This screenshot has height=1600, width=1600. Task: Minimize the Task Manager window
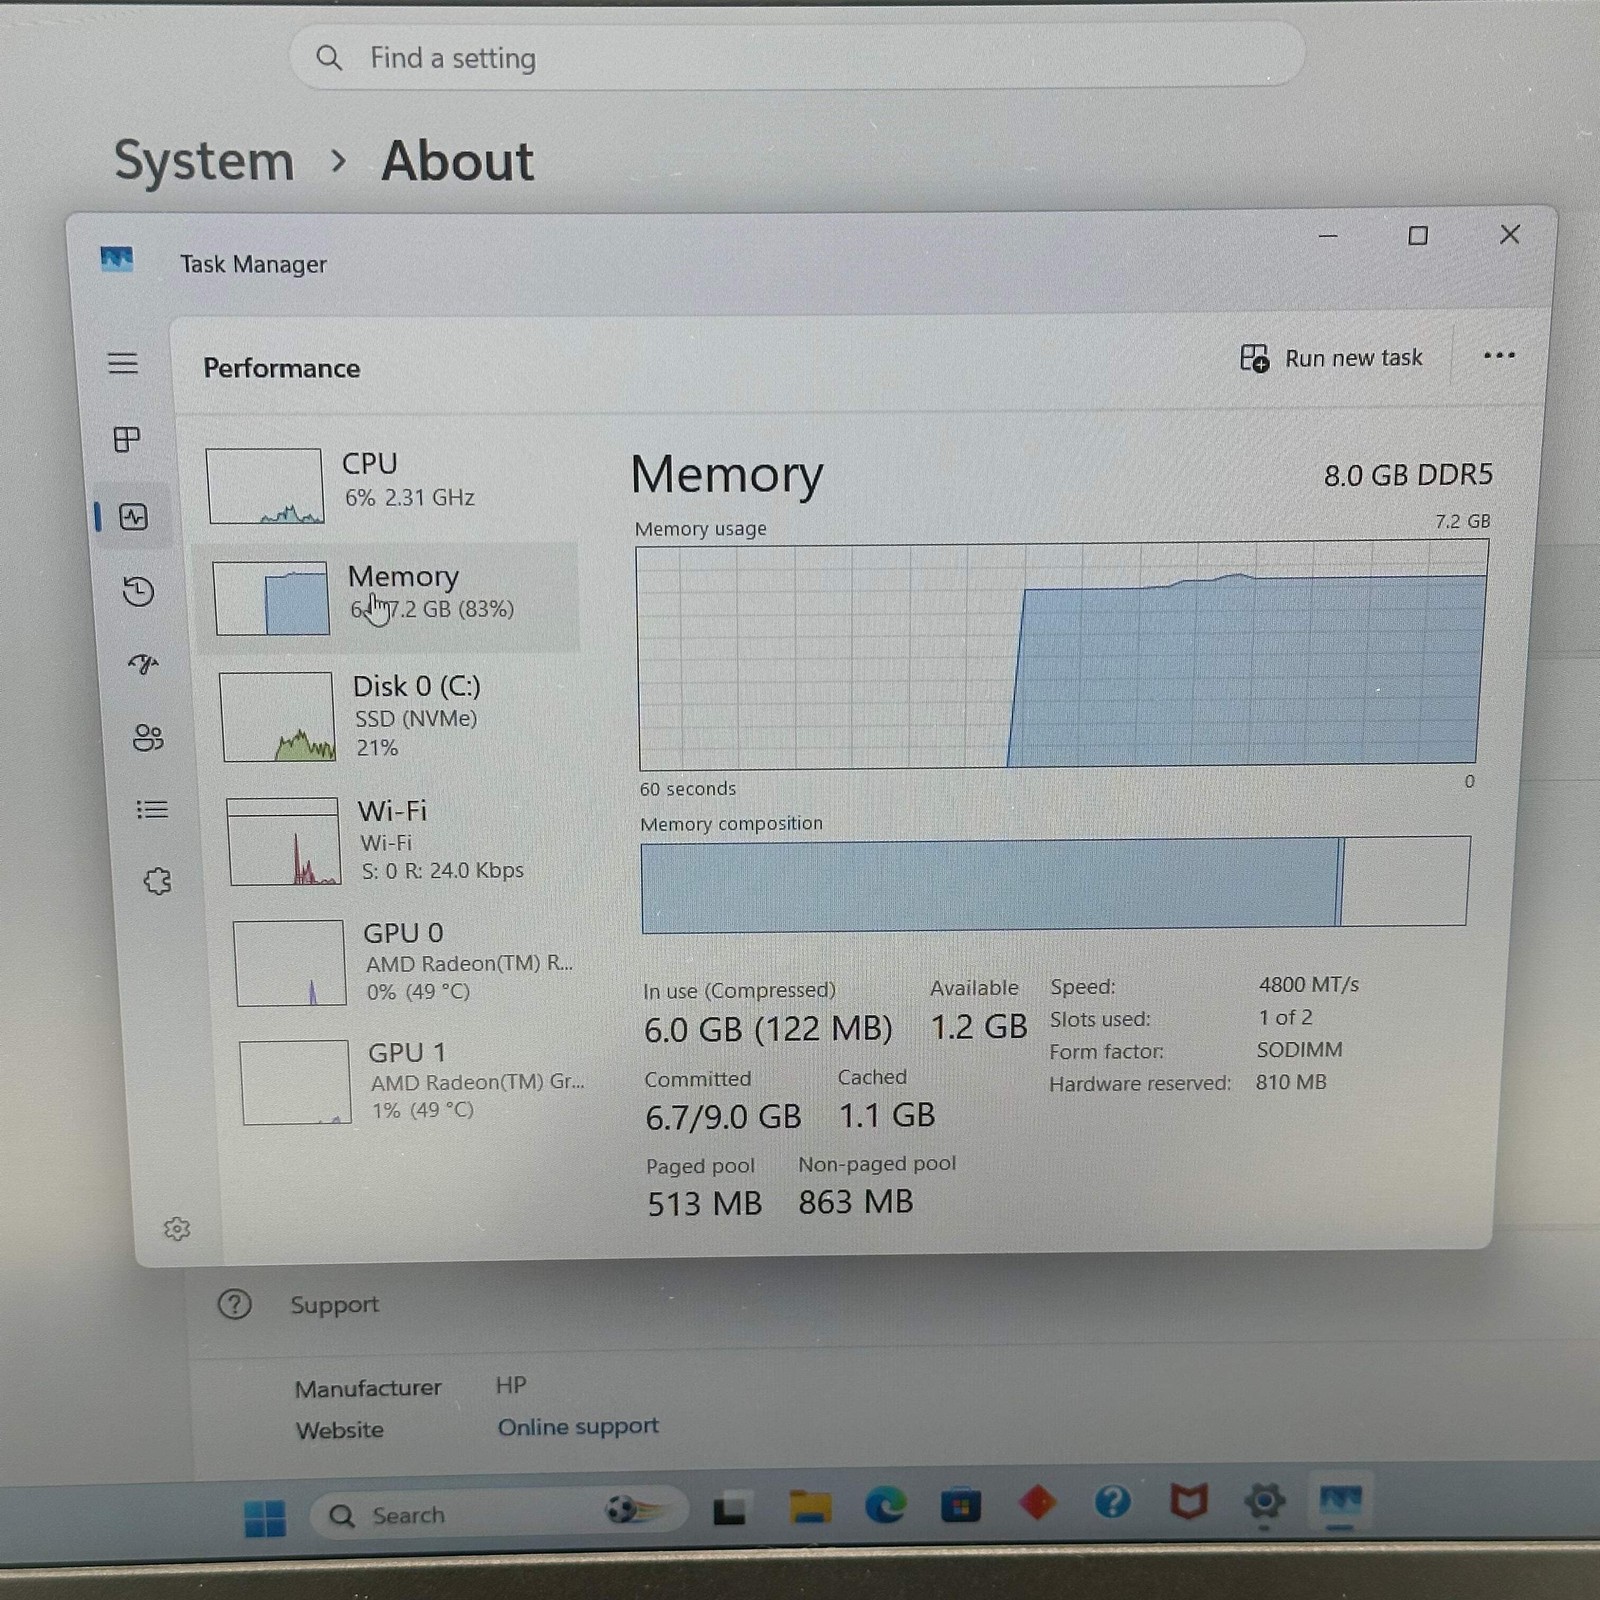click(1328, 237)
